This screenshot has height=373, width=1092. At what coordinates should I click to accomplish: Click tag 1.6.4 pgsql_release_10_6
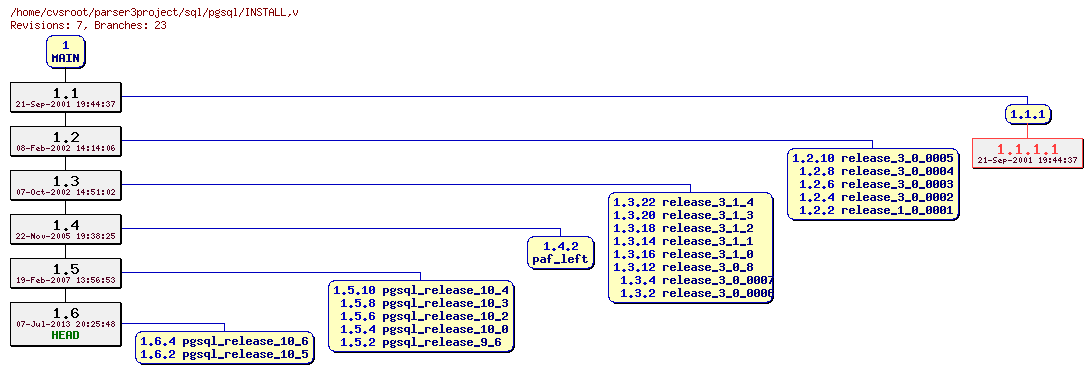[224, 341]
